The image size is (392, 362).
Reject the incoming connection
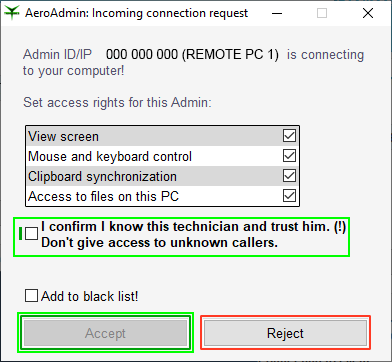[285, 333]
